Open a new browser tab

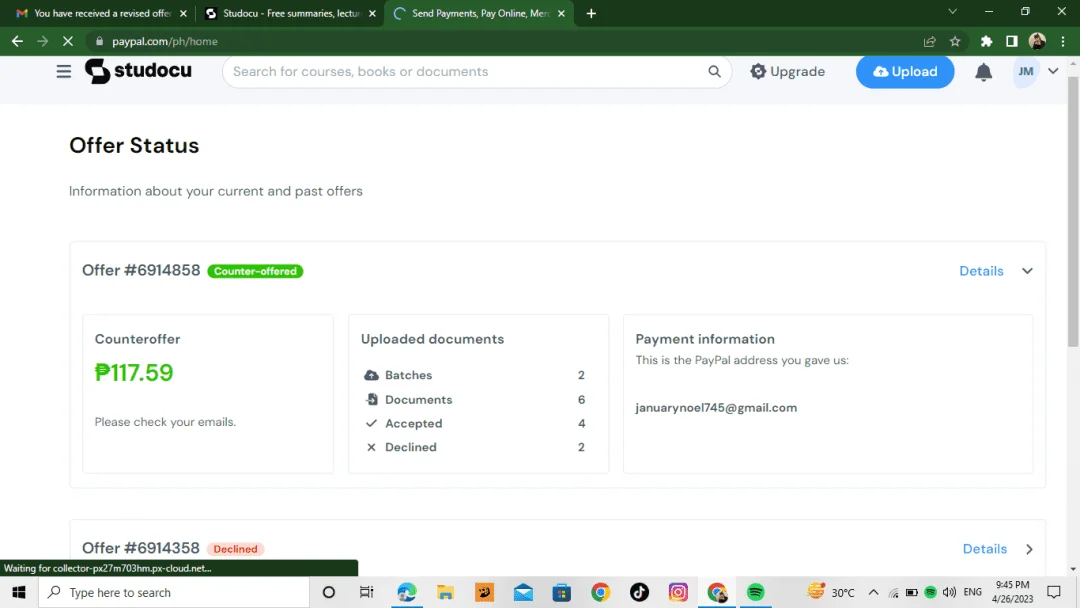pyautogui.click(x=591, y=13)
